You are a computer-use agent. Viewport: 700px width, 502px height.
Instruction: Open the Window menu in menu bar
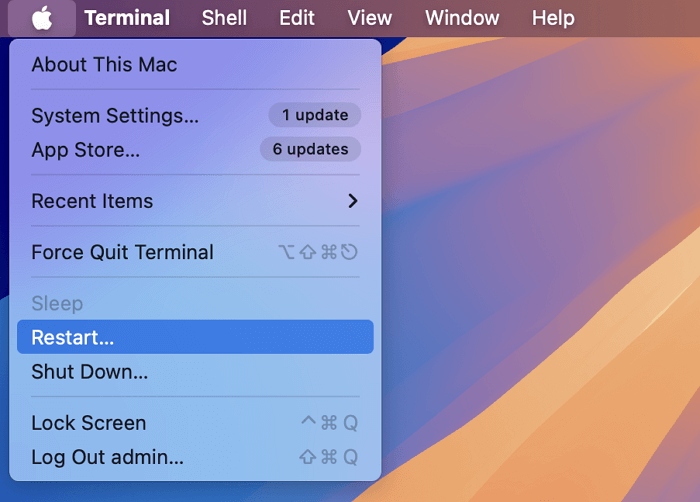(462, 18)
